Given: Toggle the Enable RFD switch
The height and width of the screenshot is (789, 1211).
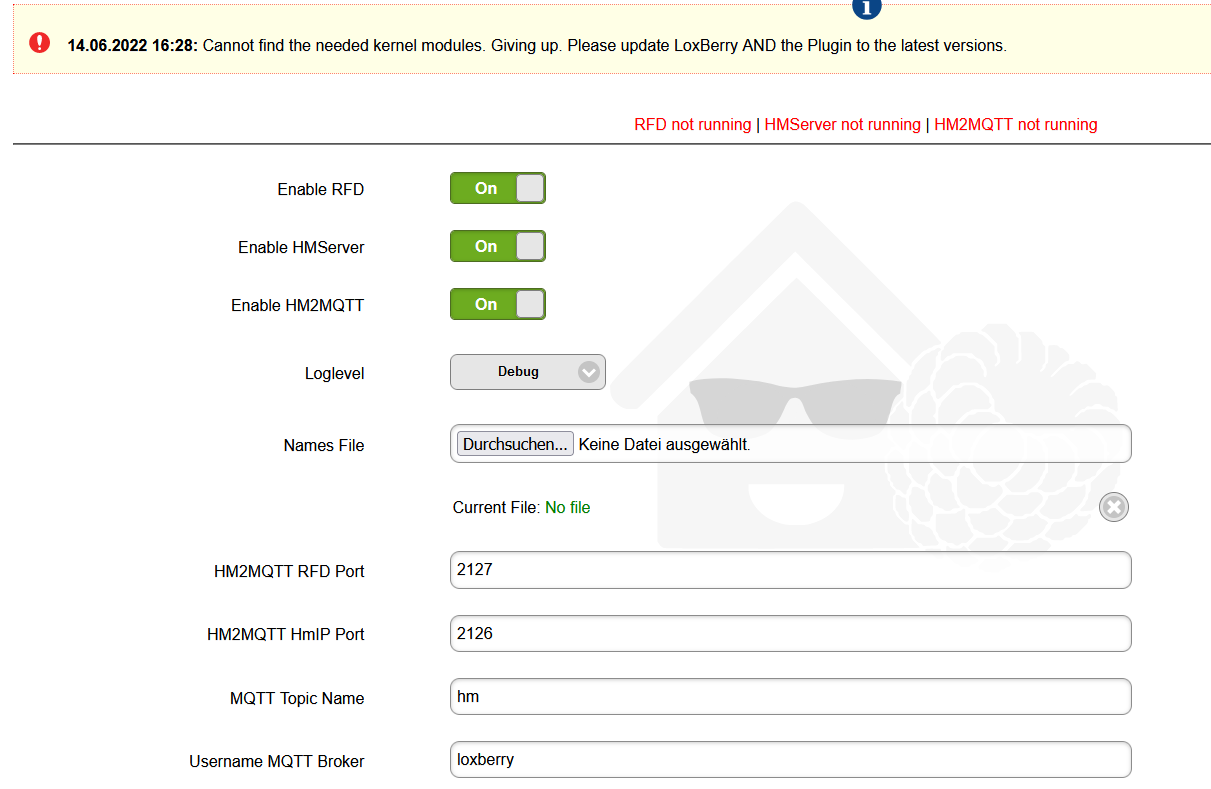Looking at the screenshot, I should pyautogui.click(x=498, y=188).
